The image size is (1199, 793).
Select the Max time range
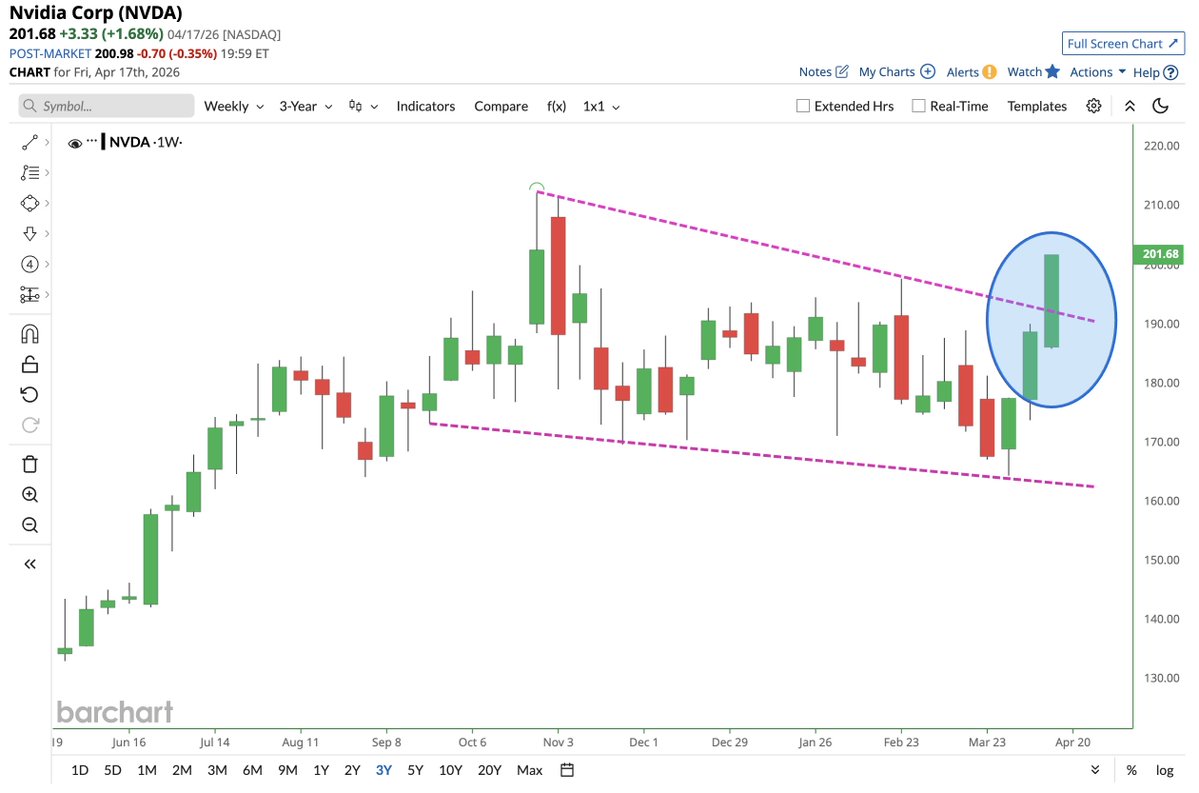tap(529, 770)
